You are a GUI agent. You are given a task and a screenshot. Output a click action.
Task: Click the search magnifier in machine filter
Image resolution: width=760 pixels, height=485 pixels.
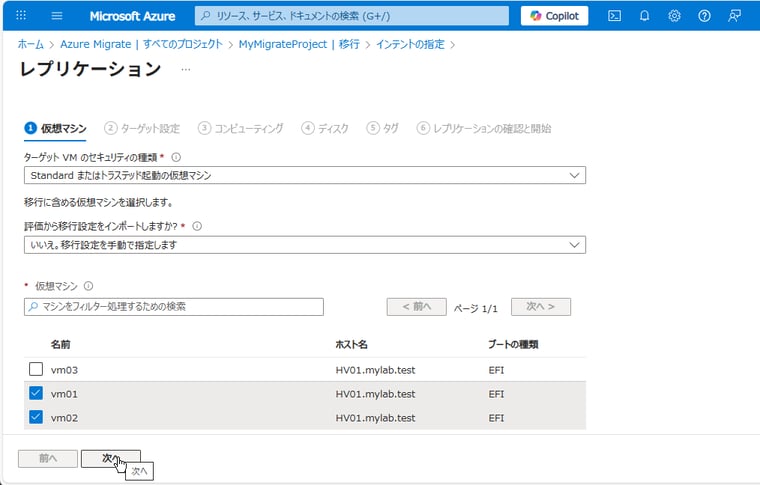(x=33, y=306)
